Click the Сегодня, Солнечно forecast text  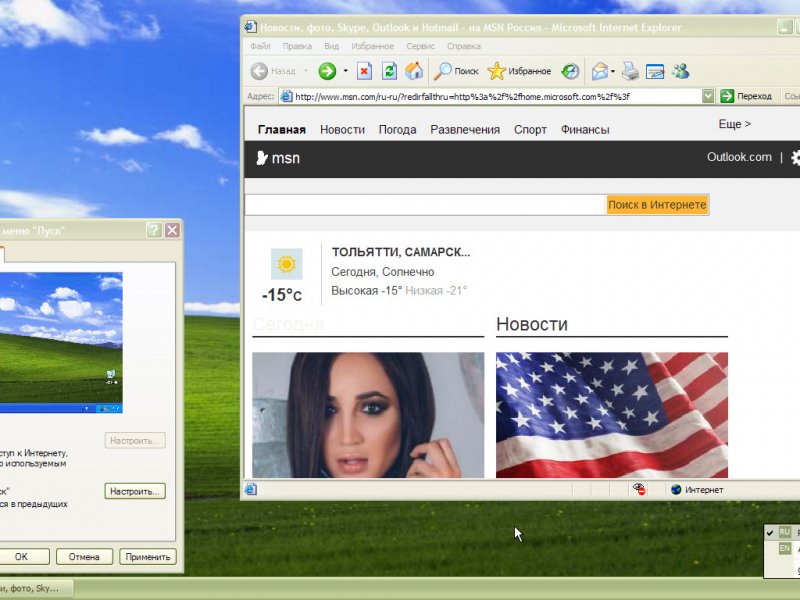383,272
